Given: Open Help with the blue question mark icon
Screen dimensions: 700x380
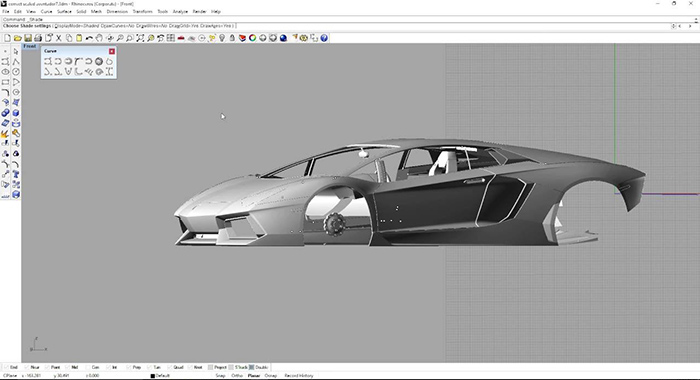Looking at the screenshot, I should pyautogui.click(x=324, y=38).
